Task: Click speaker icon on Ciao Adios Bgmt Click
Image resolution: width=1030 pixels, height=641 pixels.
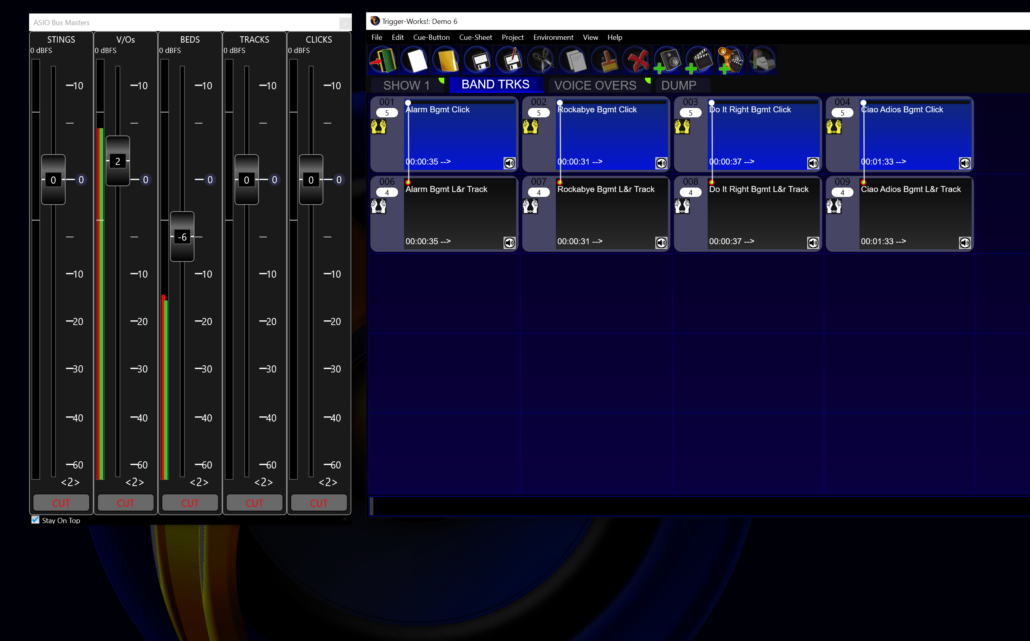Action: click(964, 163)
